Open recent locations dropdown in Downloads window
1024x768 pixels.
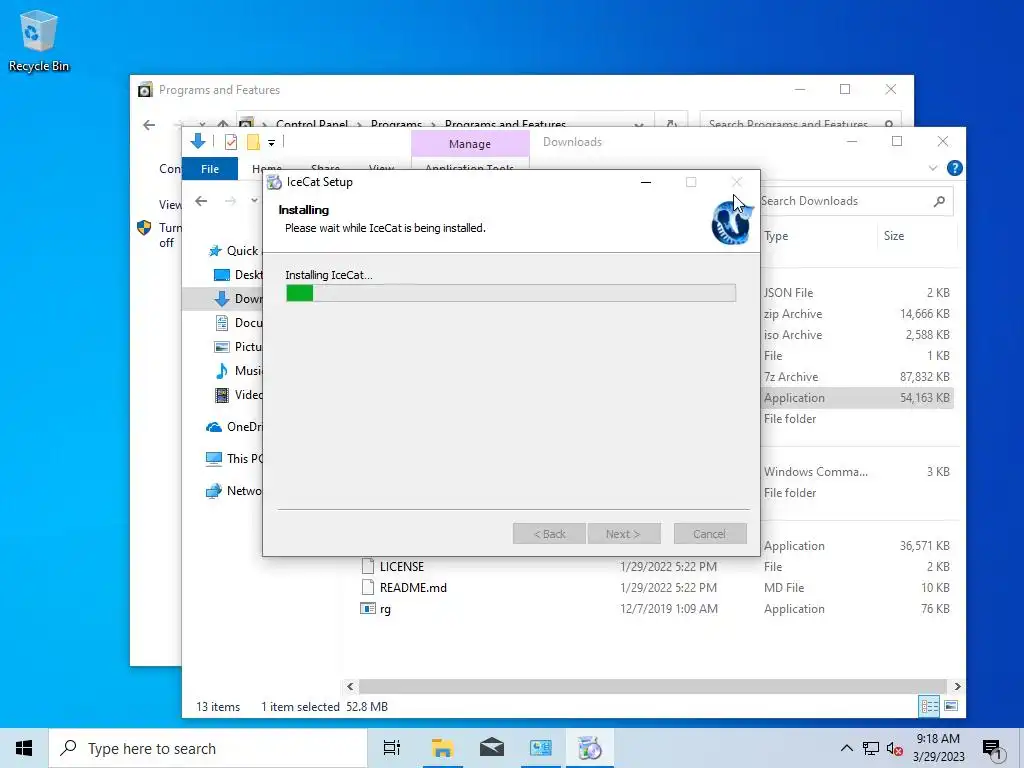(254, 200)
